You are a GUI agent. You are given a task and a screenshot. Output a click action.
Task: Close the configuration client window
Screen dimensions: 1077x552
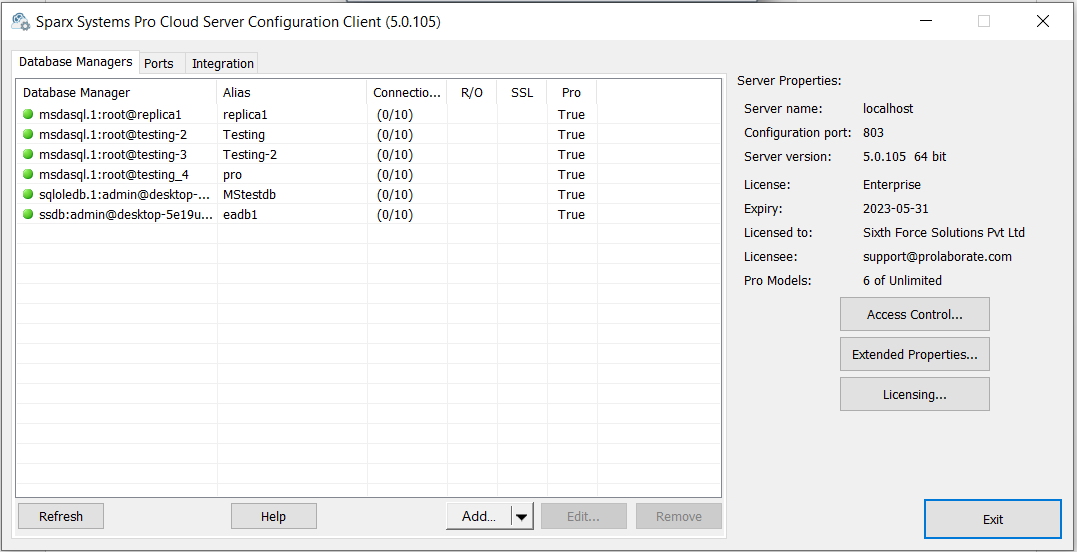coord(1043,21)
